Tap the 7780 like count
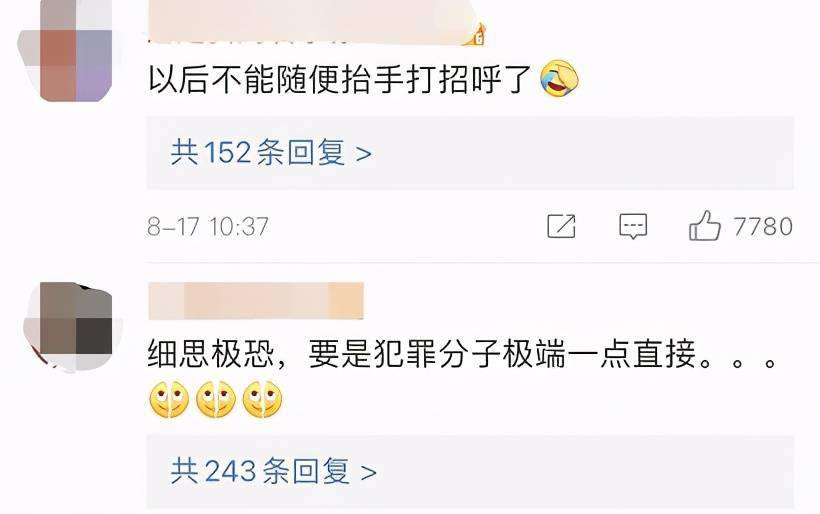This screenshot has height=514, width=820. click(763, 226)
